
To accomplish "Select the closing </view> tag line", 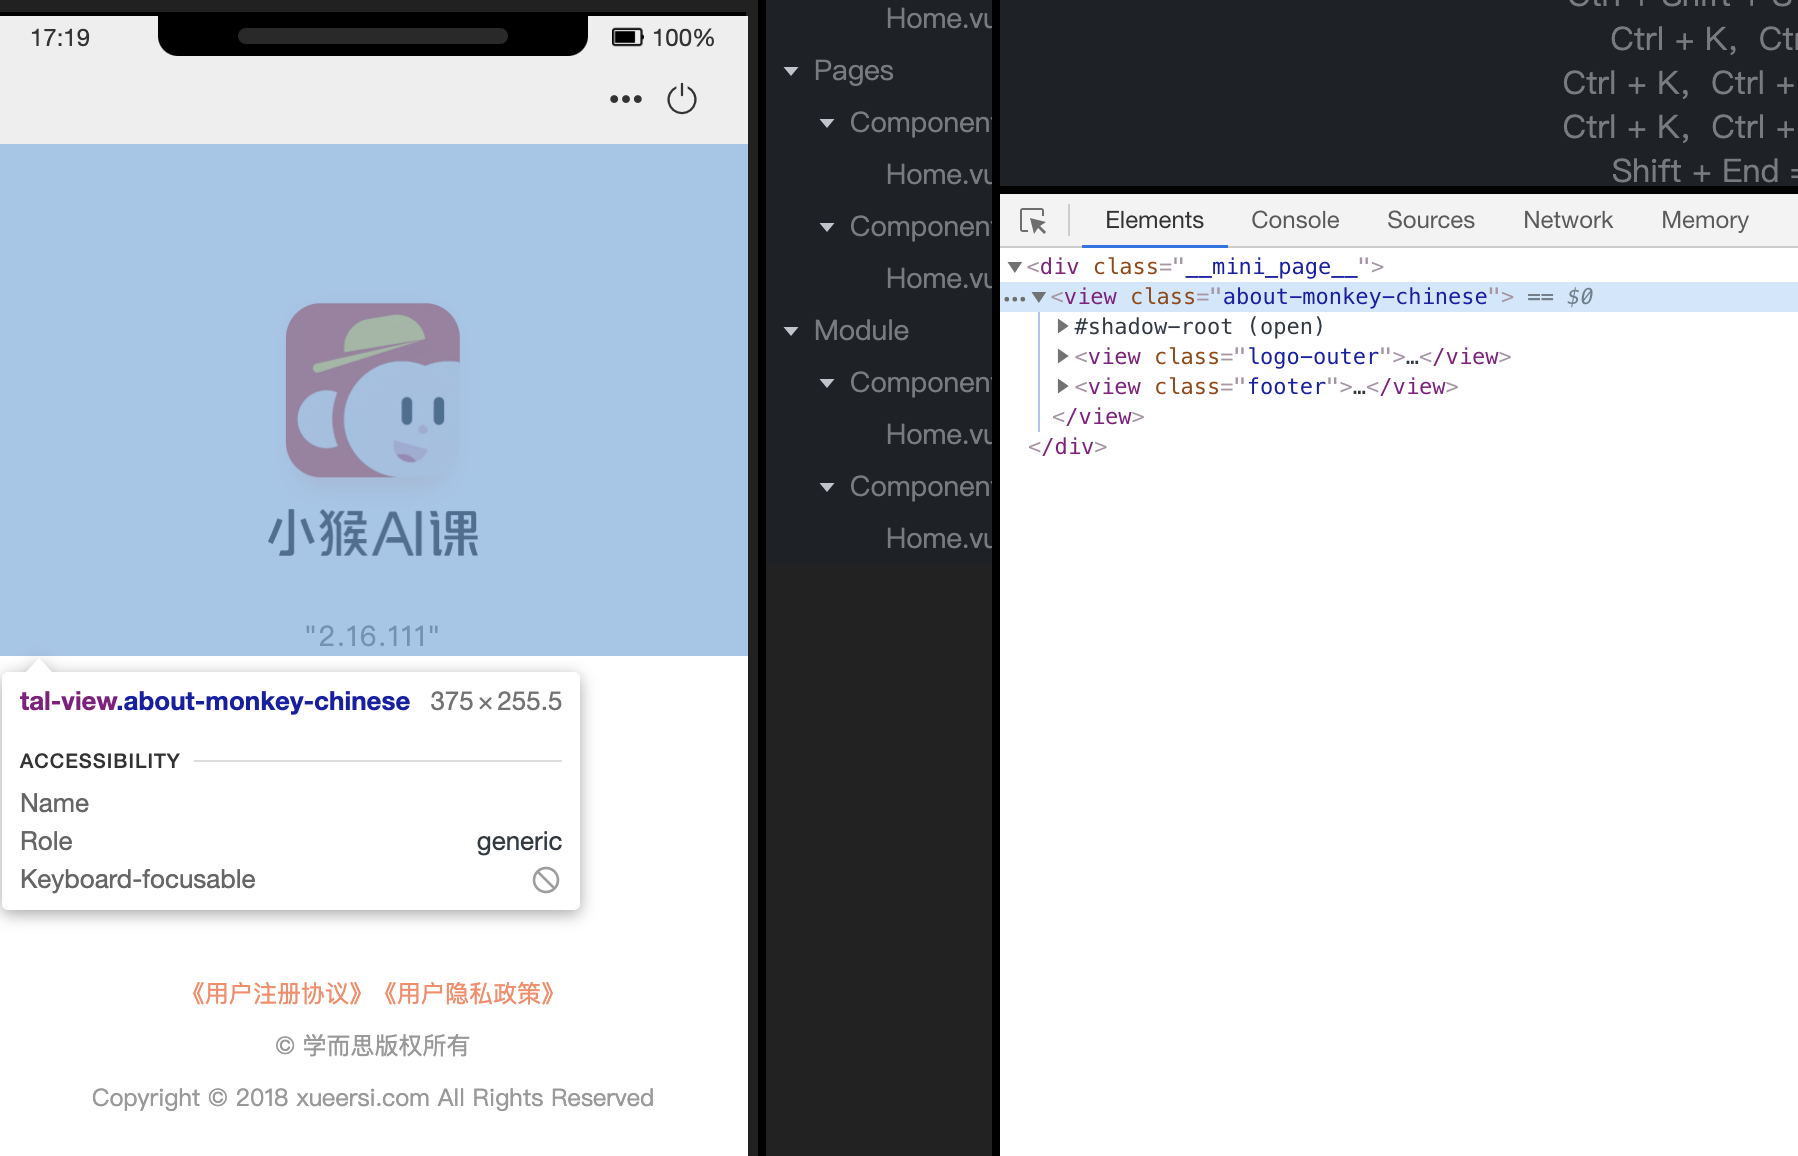I will [1098, 416].
